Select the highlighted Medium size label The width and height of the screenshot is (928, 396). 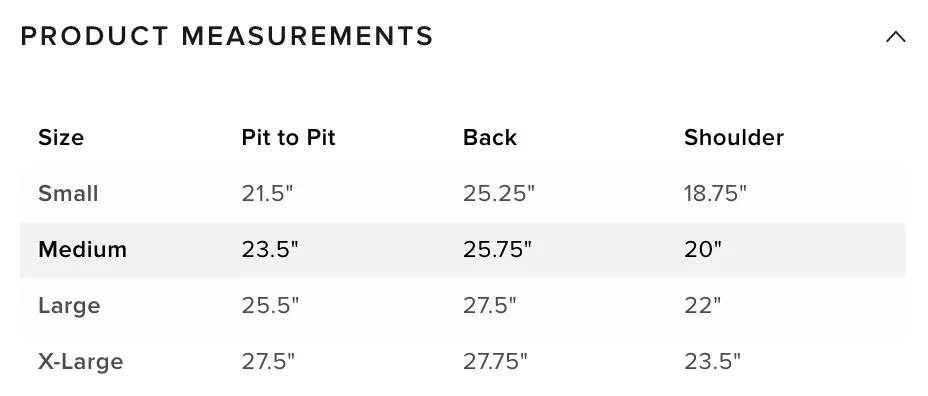point(82,249)
